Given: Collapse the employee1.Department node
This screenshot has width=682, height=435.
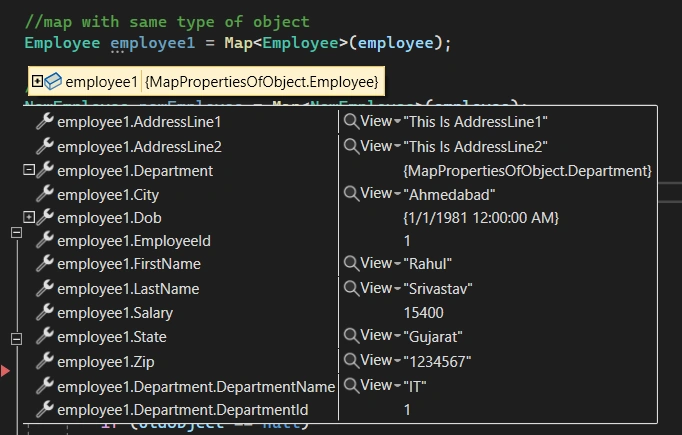Looking at the screenshot, I should click(29, 170).
